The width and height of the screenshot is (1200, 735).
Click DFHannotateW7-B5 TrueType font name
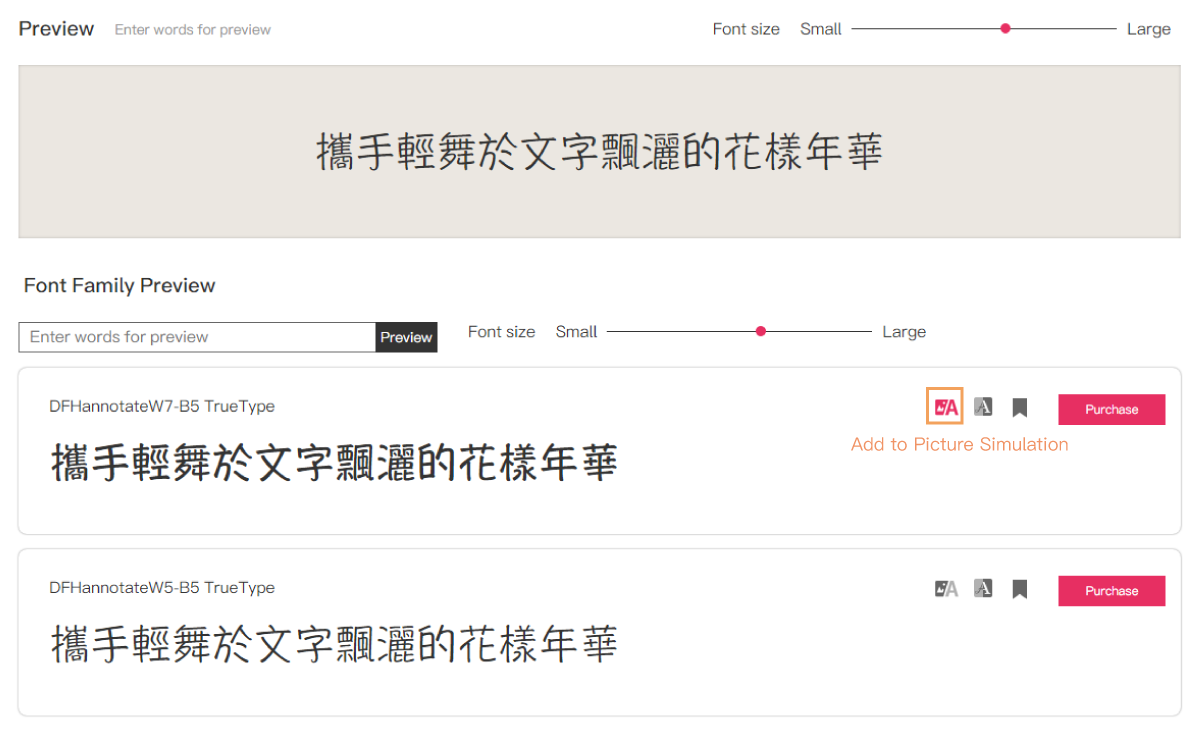[x=162, y=406]
